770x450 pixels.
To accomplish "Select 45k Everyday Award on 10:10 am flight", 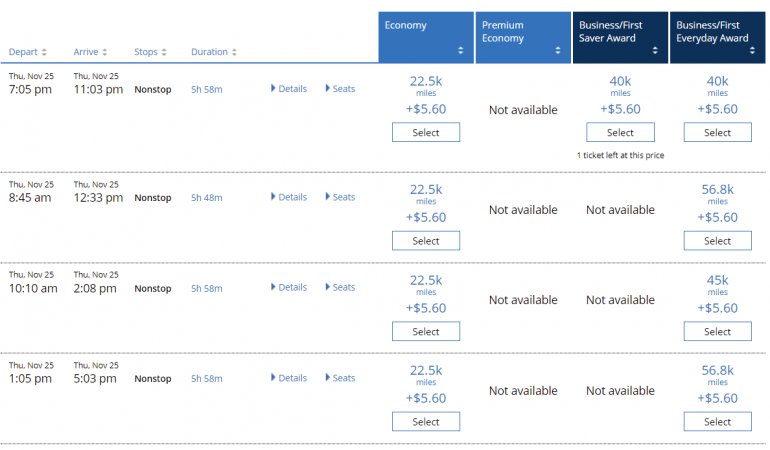I will (717, 332).
